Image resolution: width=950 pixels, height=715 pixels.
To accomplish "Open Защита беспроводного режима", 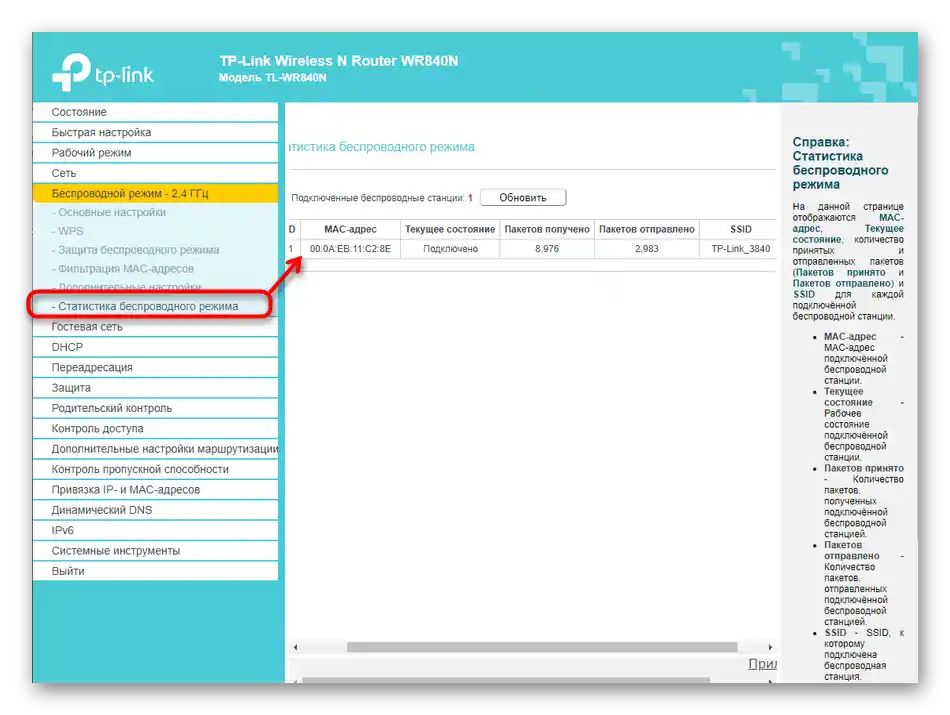I will click(x=136, y=250).
